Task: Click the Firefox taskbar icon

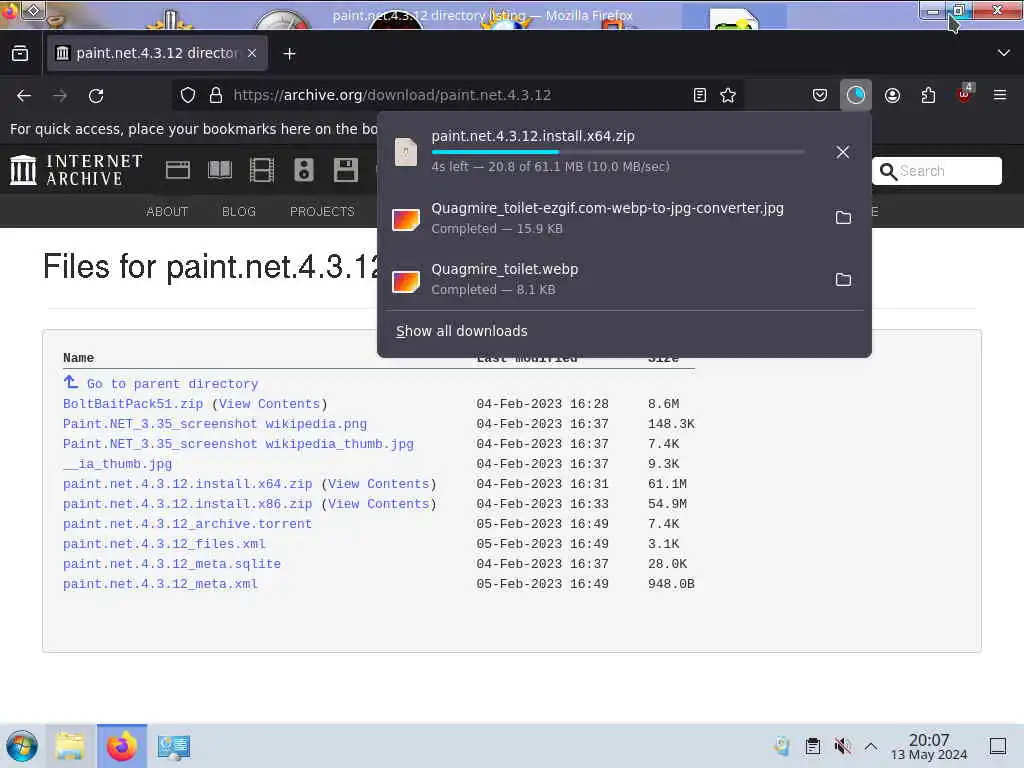Action: [x=121, y=746]
